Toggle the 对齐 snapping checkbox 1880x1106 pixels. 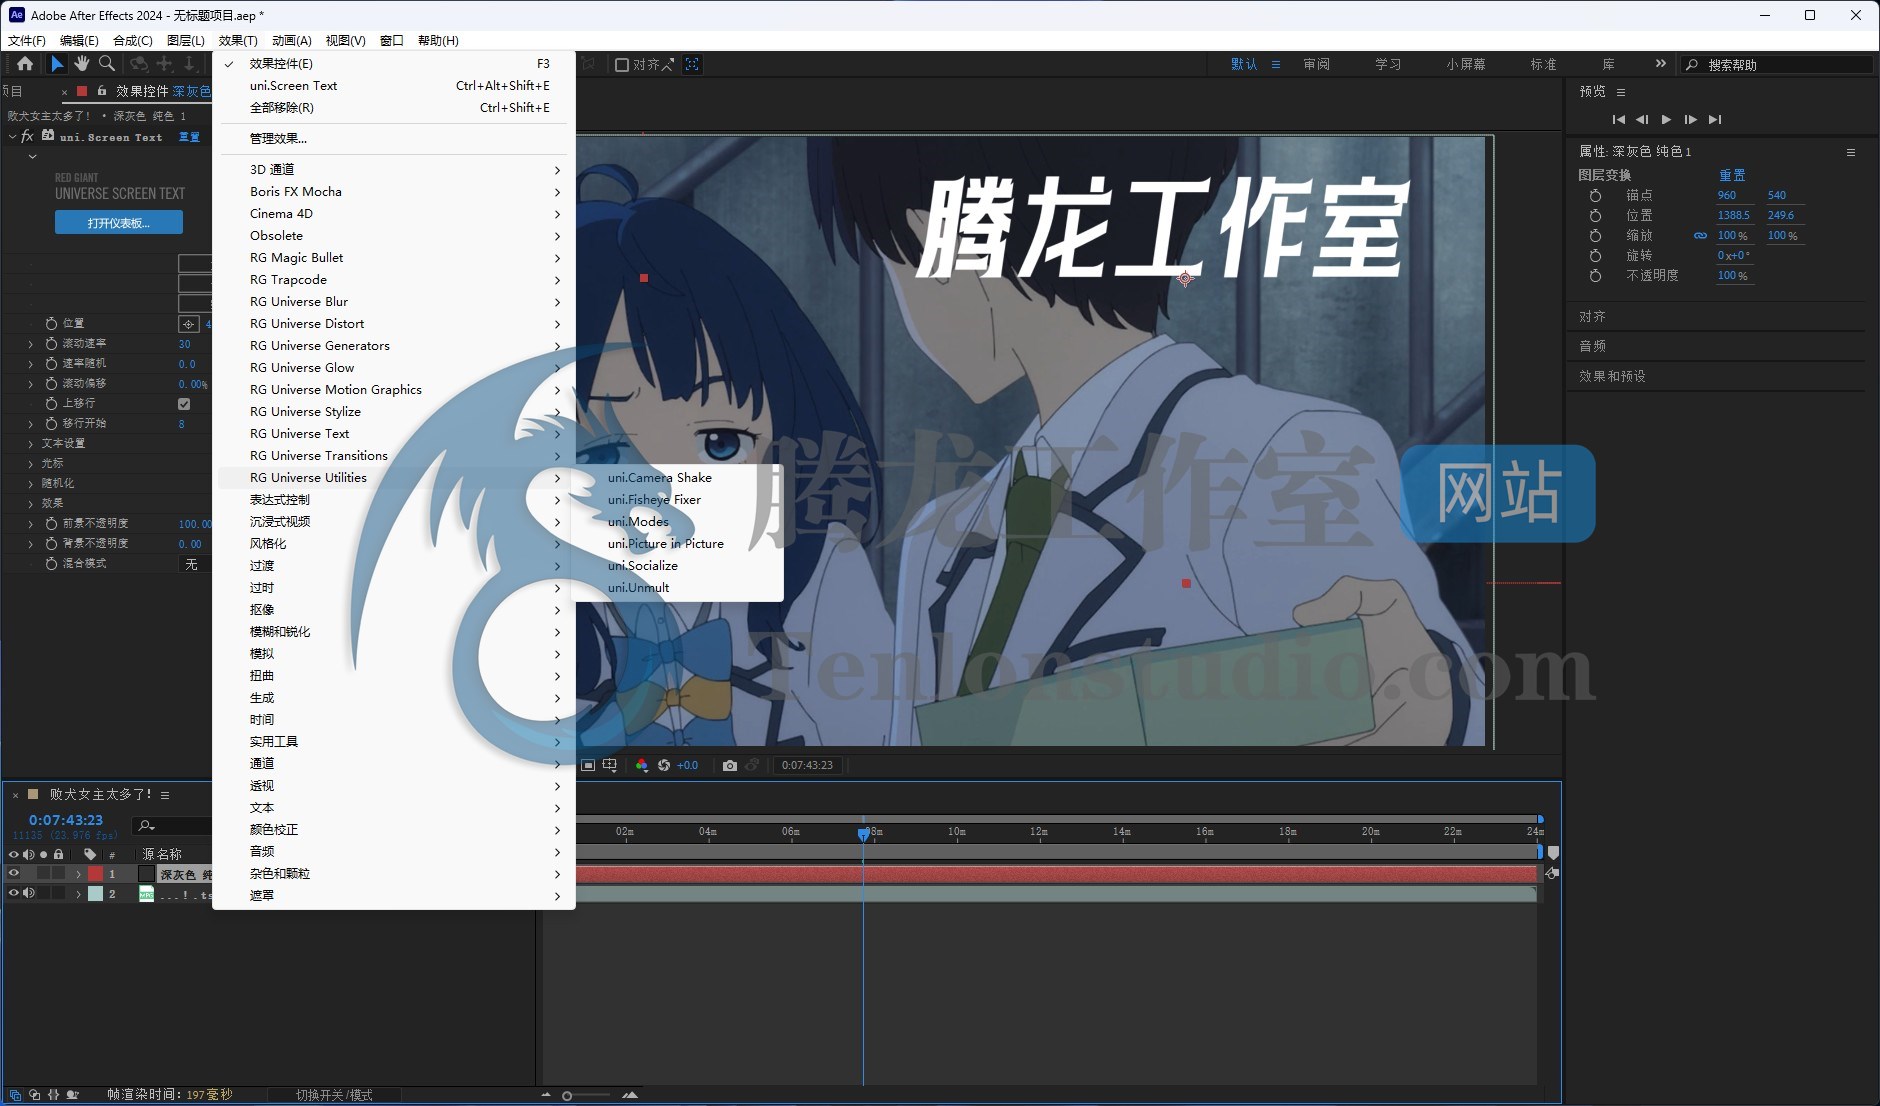pyautogui.click(x=622, y=65)
